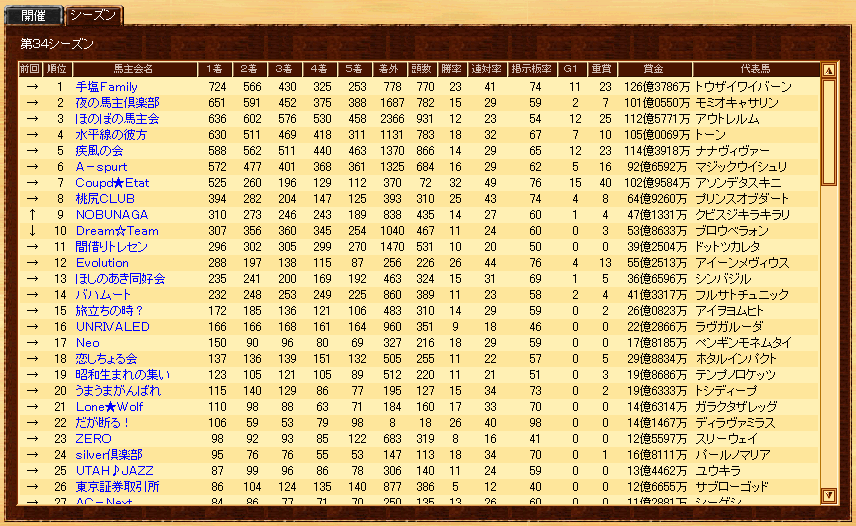Viewport: 856px width, 526px height.
Task: Click the 水平線の彼方 link
Action: click(111, 135)
